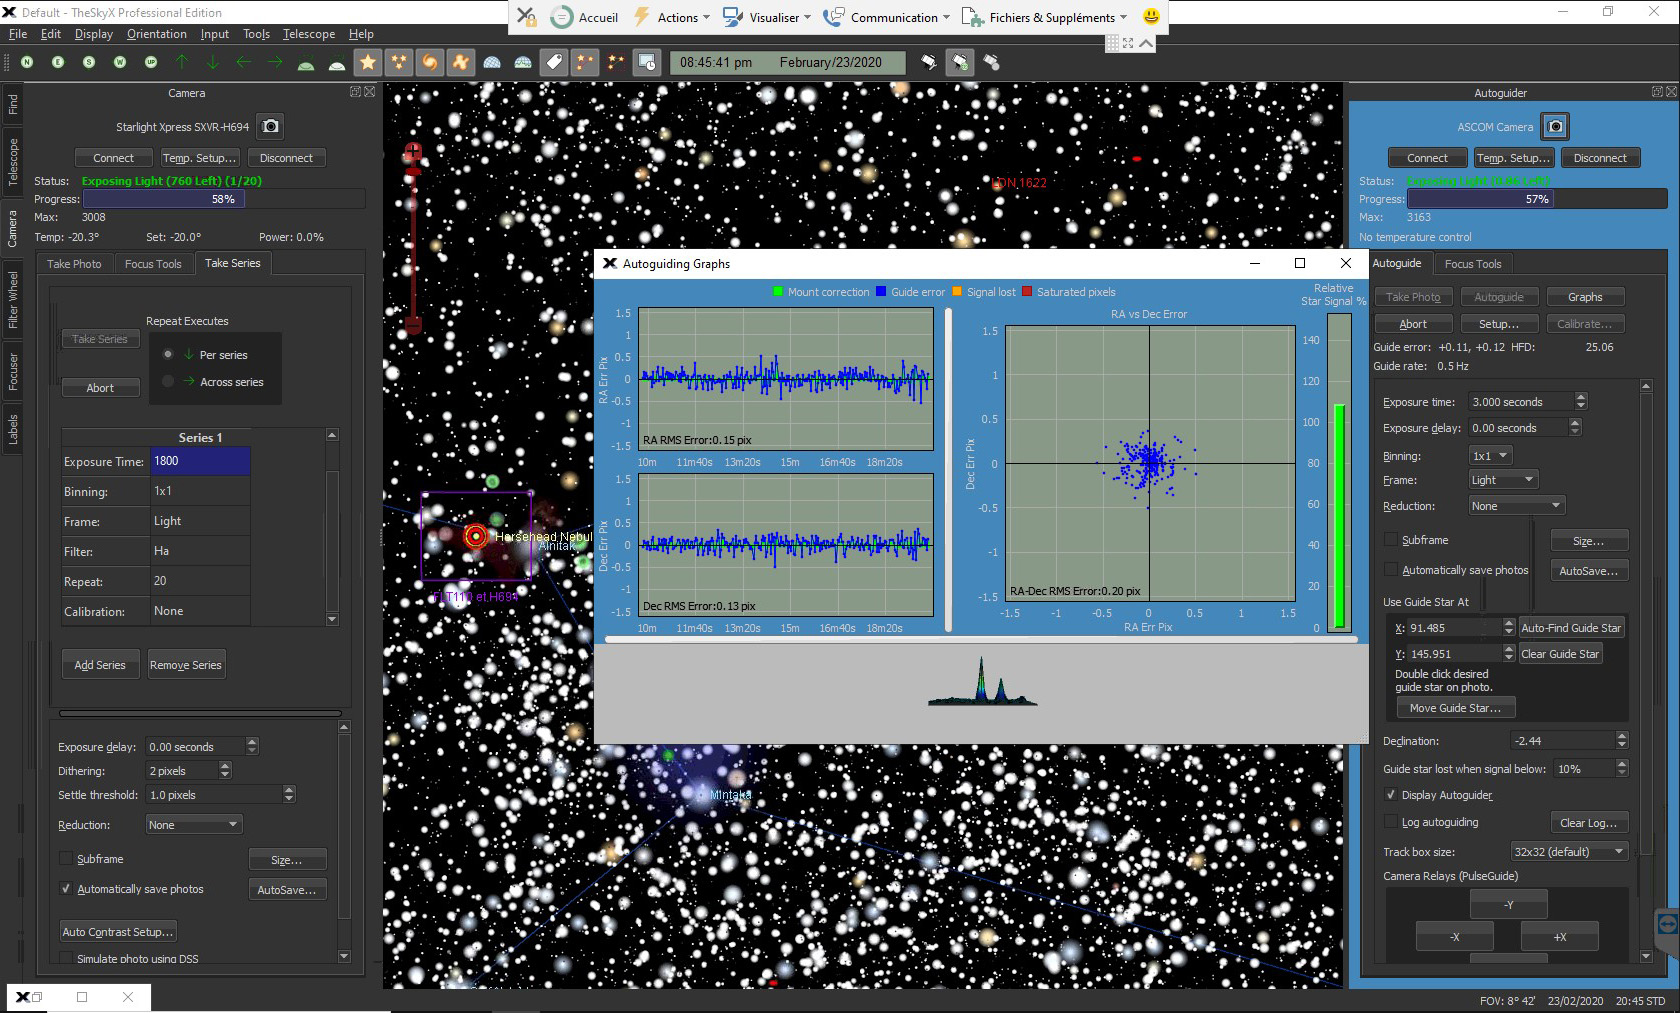Enable the Autoguider Subframe checkbox
This screenshot has width=1680, height=1013.
click(1390, 539)
